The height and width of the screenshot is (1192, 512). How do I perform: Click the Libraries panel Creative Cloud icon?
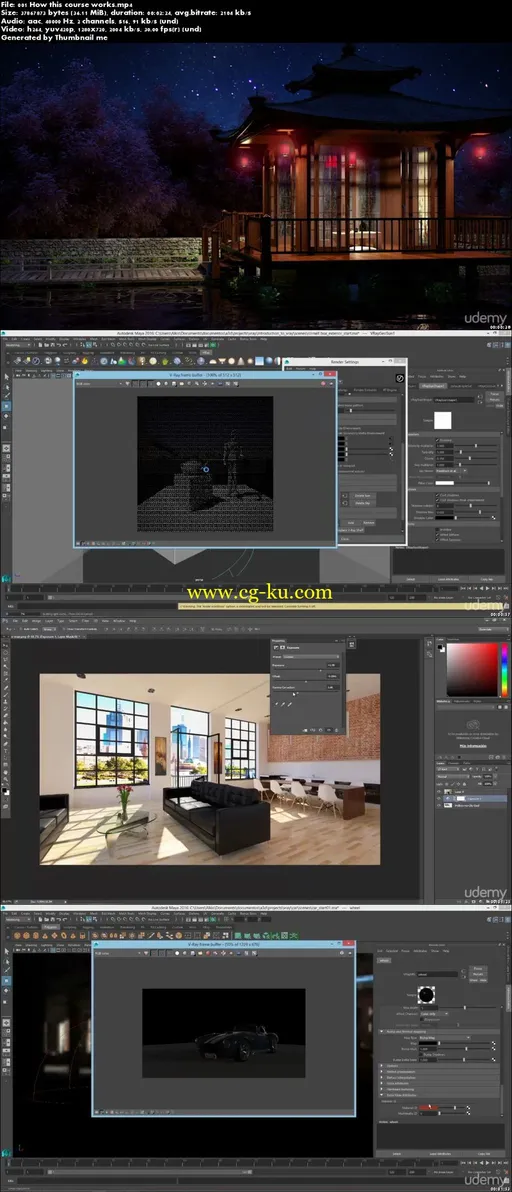pyautogui.click(x=472, y=724)
